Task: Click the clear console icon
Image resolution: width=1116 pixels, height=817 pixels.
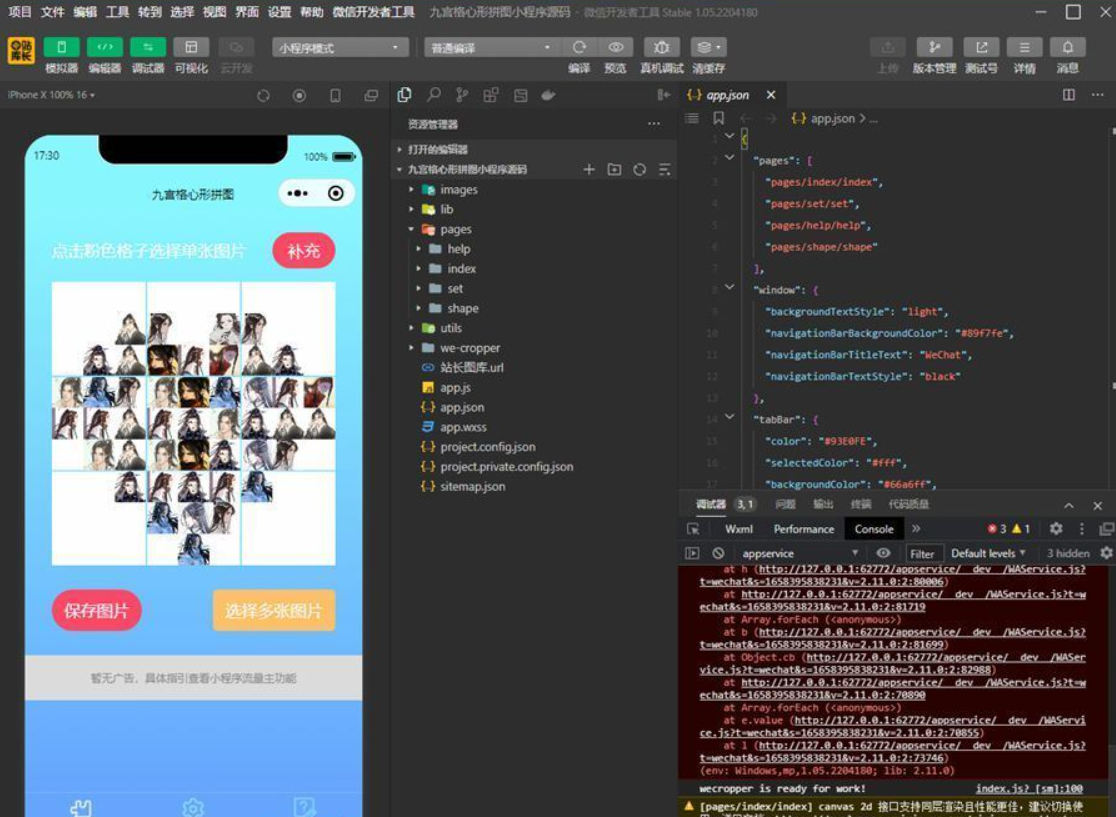Action: point(718,553)
